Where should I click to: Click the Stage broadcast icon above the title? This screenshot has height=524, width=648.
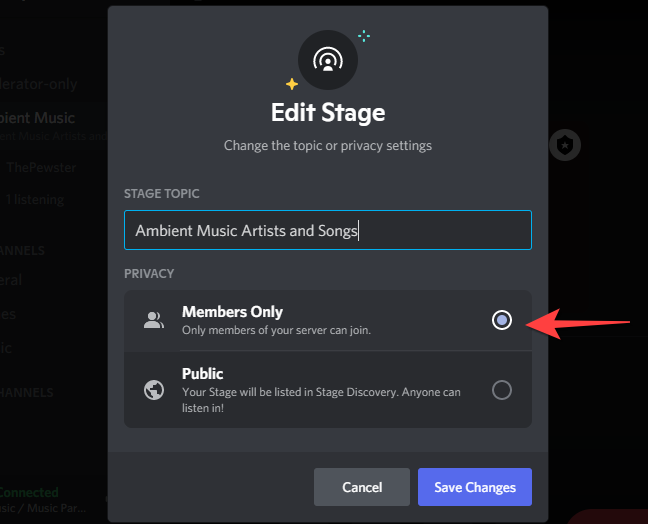coord(327,61)
